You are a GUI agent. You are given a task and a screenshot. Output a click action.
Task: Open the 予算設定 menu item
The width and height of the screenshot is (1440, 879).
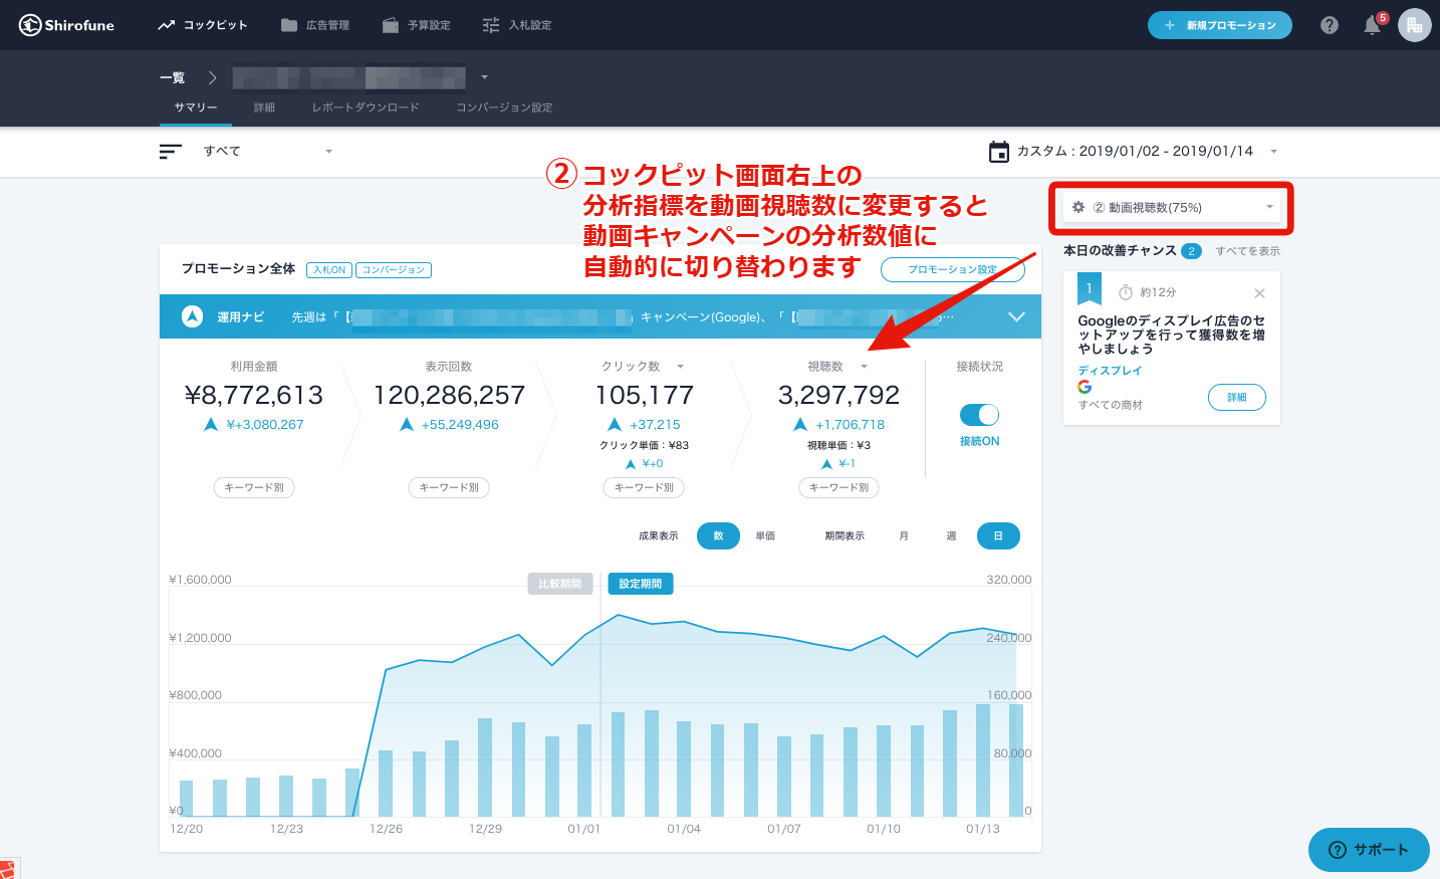(417, 25)
